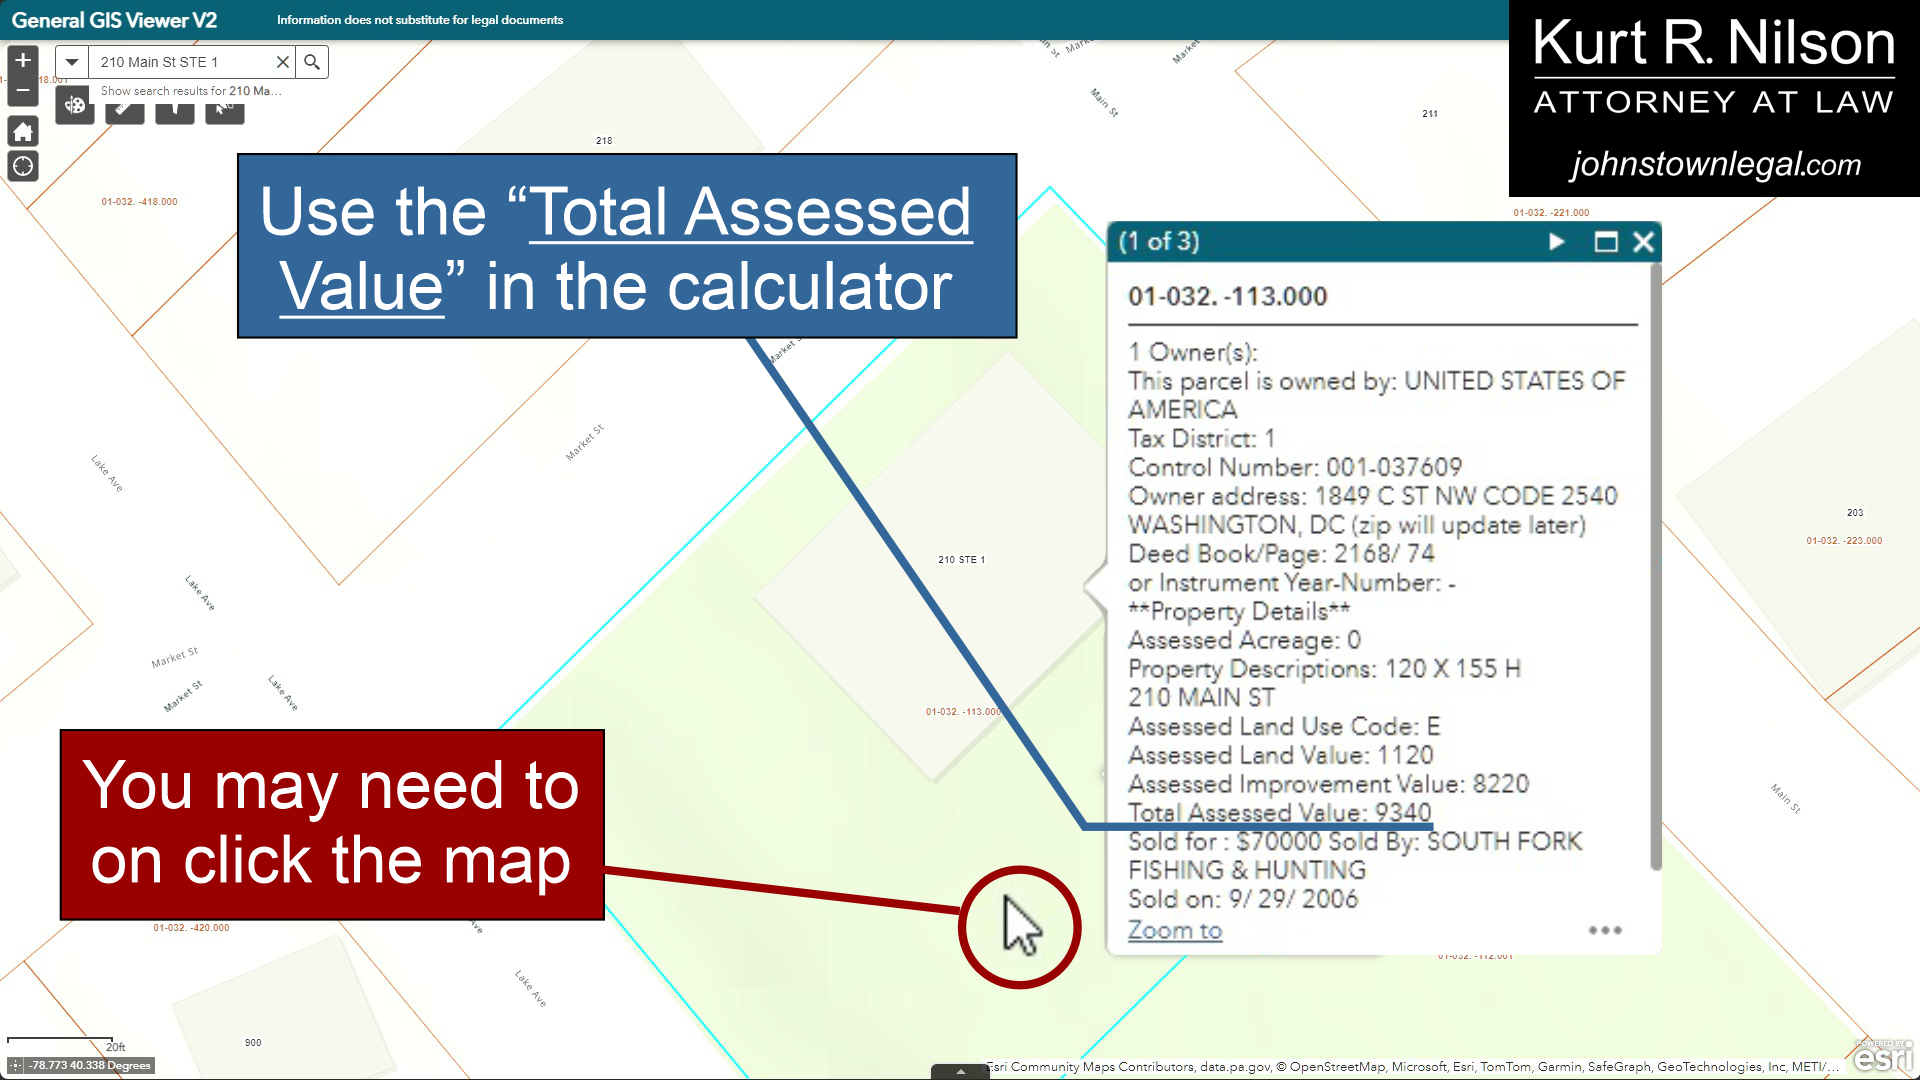Screen dimensions: 1920x1080
Task: Click the select-by-cursor tool icon
Action: pyautogui.click(x=225, y=110)
